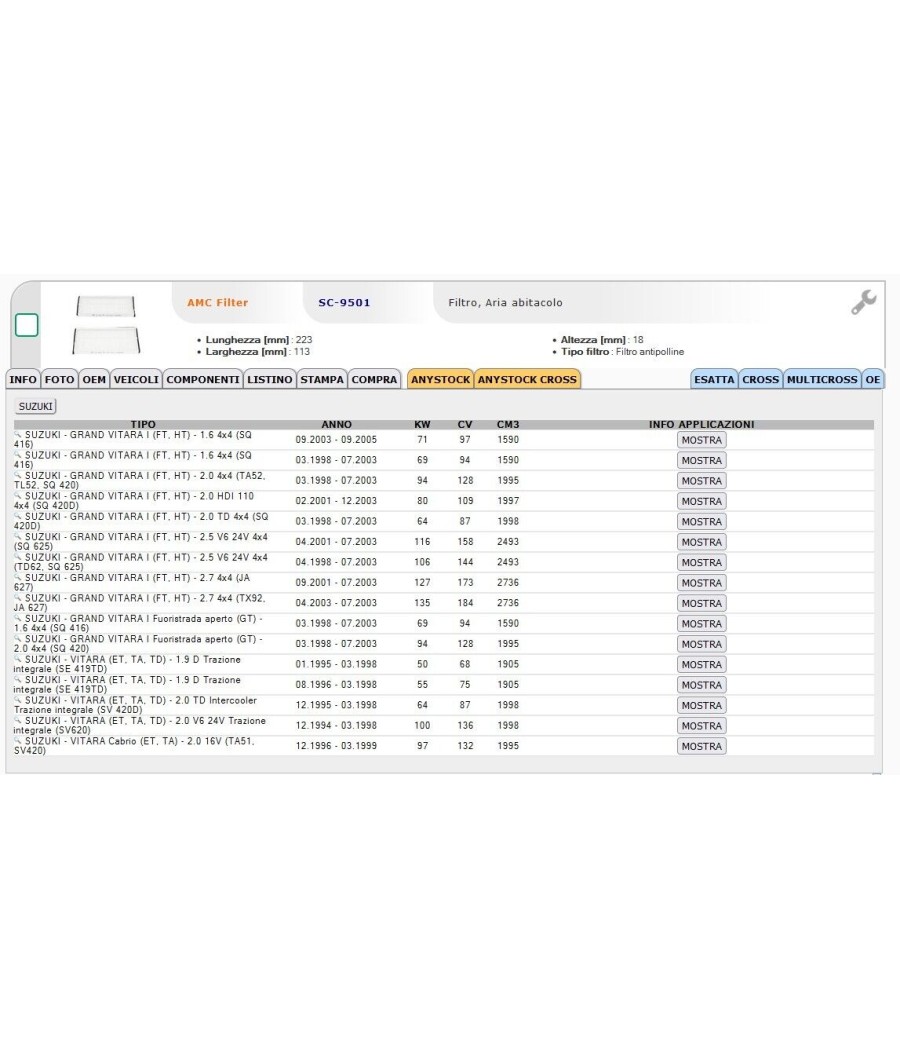Open the INFO tab
900x1050 pixels.
pyautogui.click(x=23, y=380)
